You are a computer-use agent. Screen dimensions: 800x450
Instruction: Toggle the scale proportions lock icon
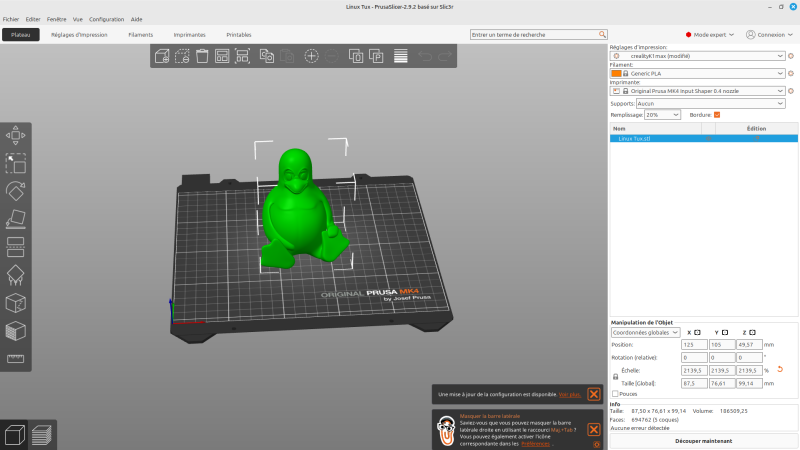(615, 376)
